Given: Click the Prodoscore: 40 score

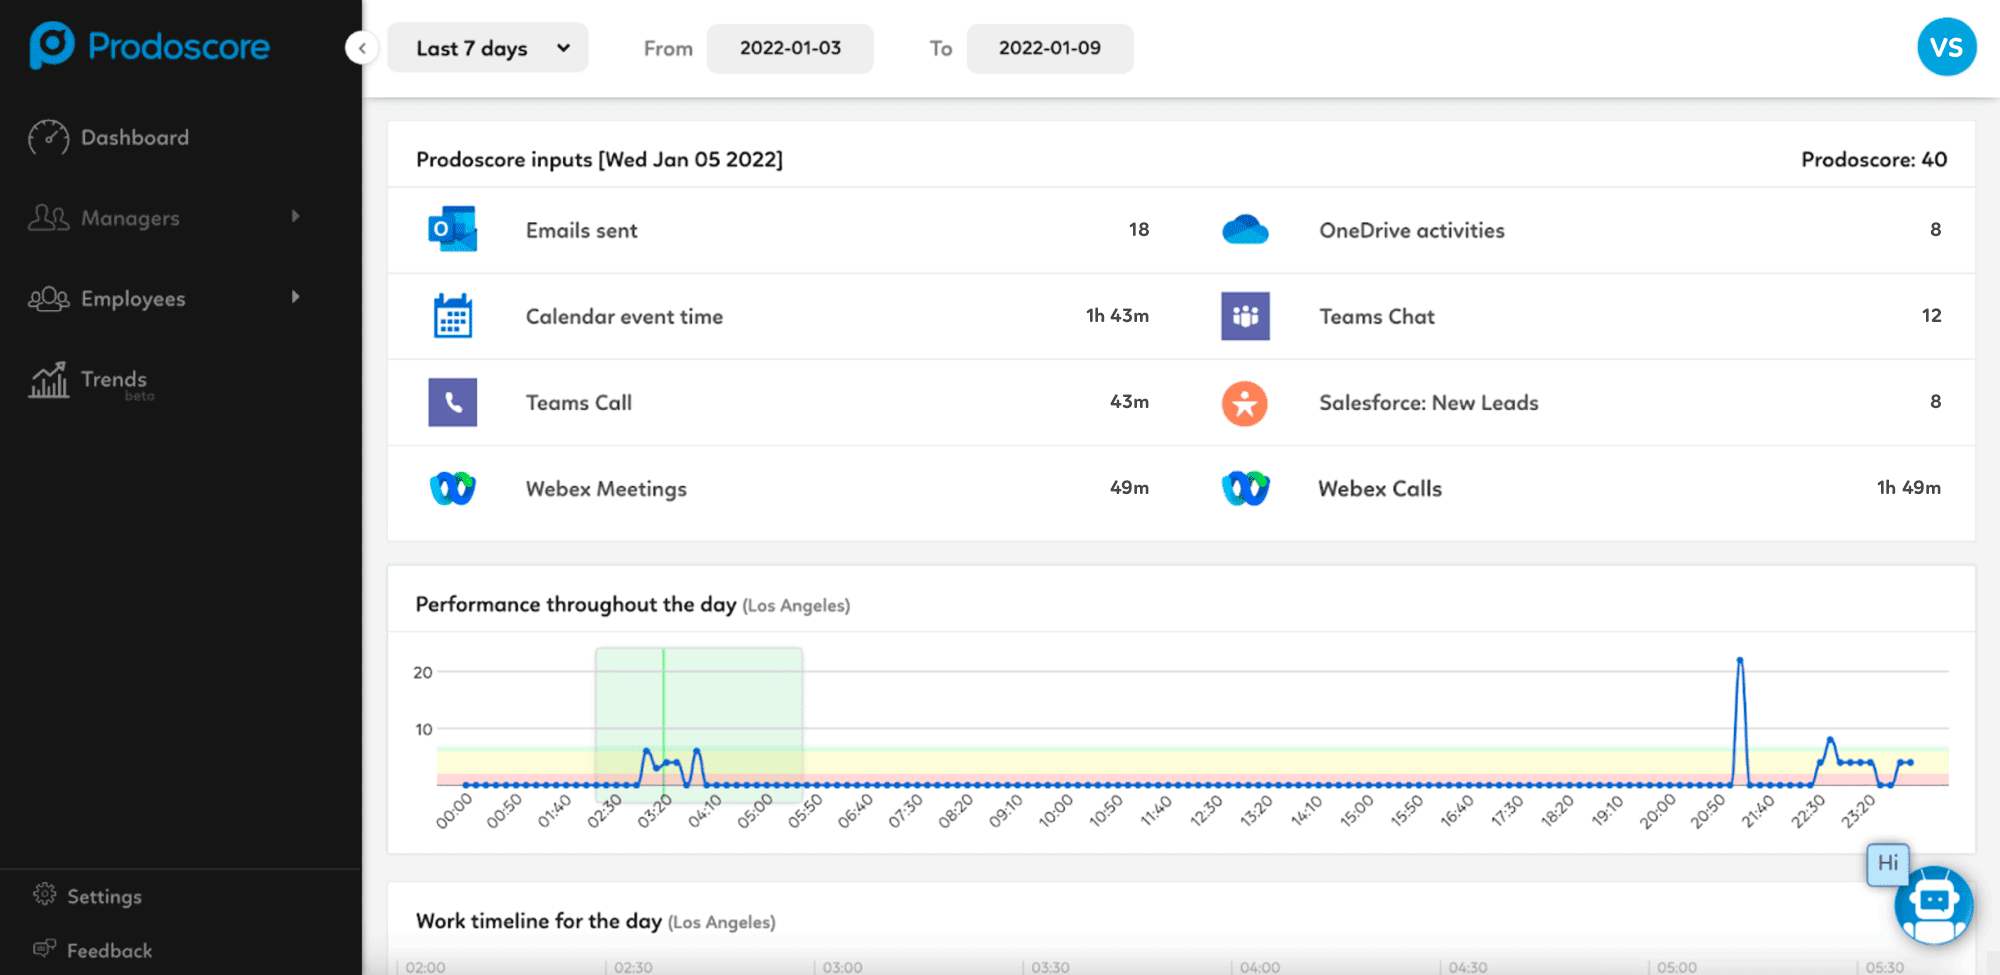Looking at the screenshot, I should point(1874,159).
